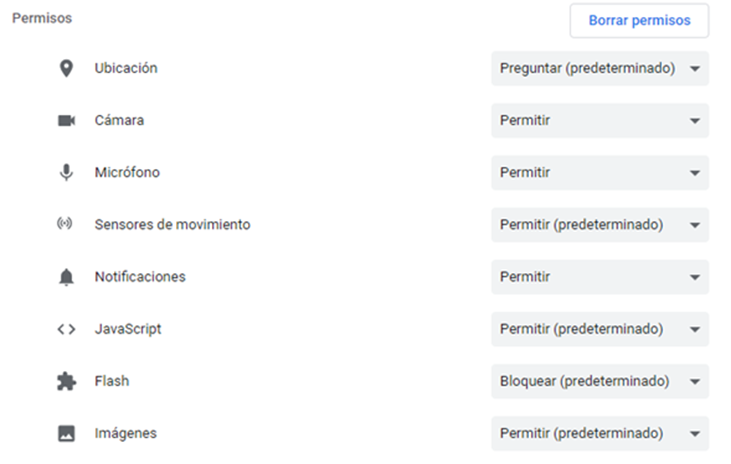Click the Micrófono microphone icon

click(x=66, y=173)
